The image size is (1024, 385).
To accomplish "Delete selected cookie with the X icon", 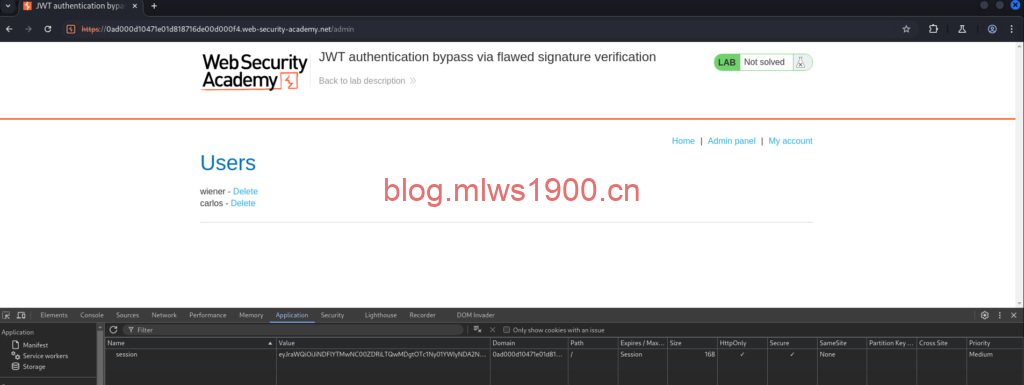I will click(x=492, y=330).
